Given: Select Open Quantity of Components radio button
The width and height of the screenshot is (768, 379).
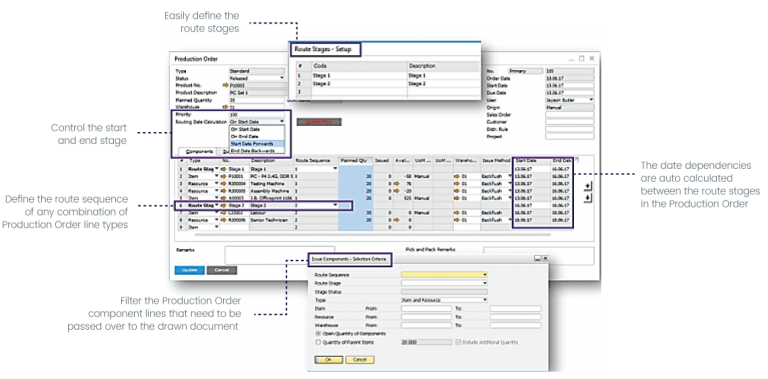Looking at the screenshot, I should pos(318,333).
